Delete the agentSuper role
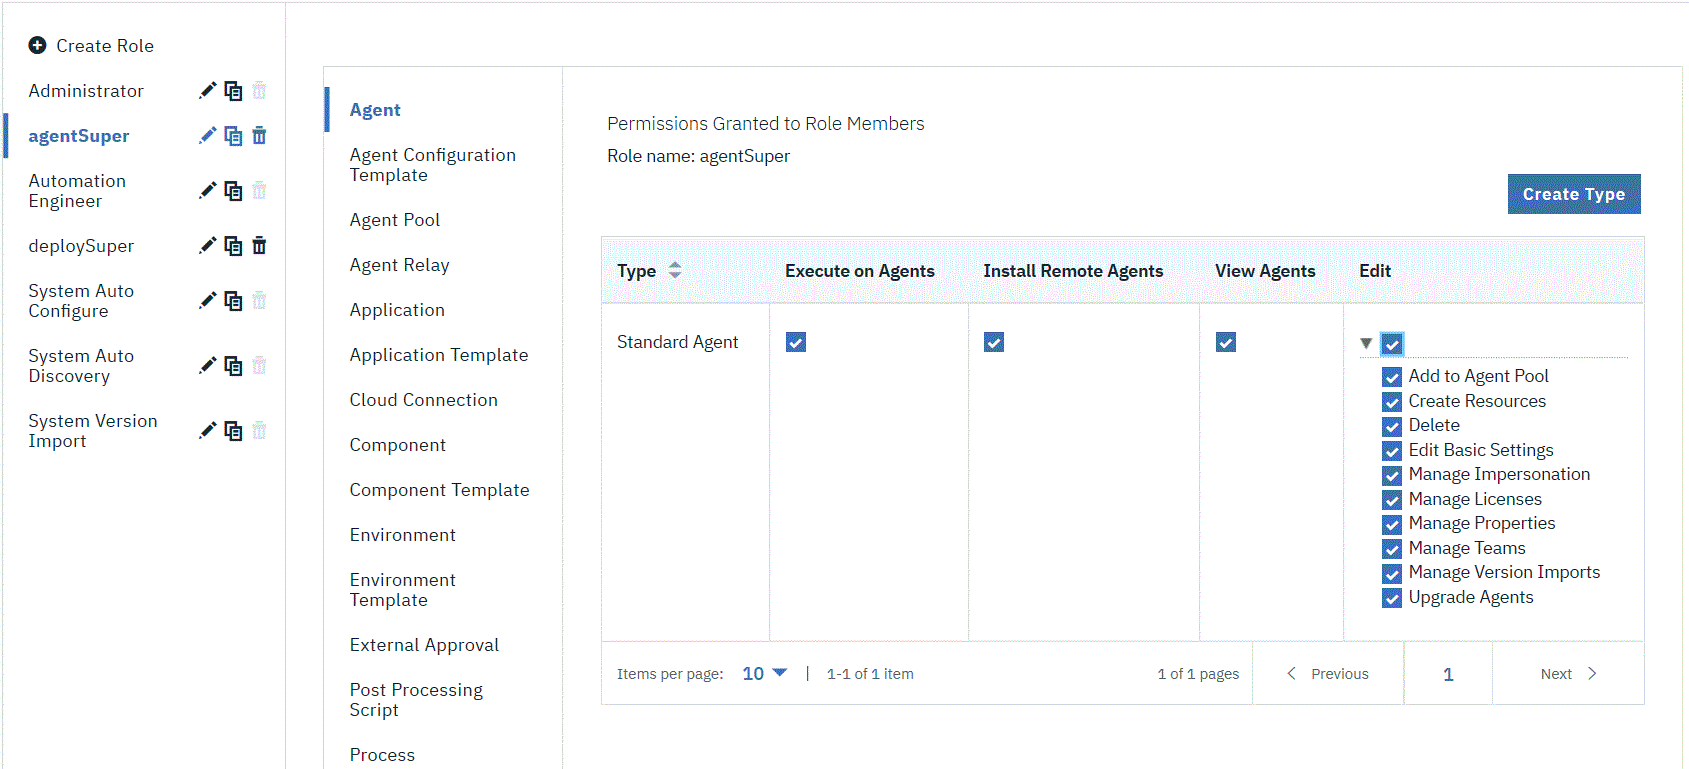The image size is (1689, 769). point(259,136)
